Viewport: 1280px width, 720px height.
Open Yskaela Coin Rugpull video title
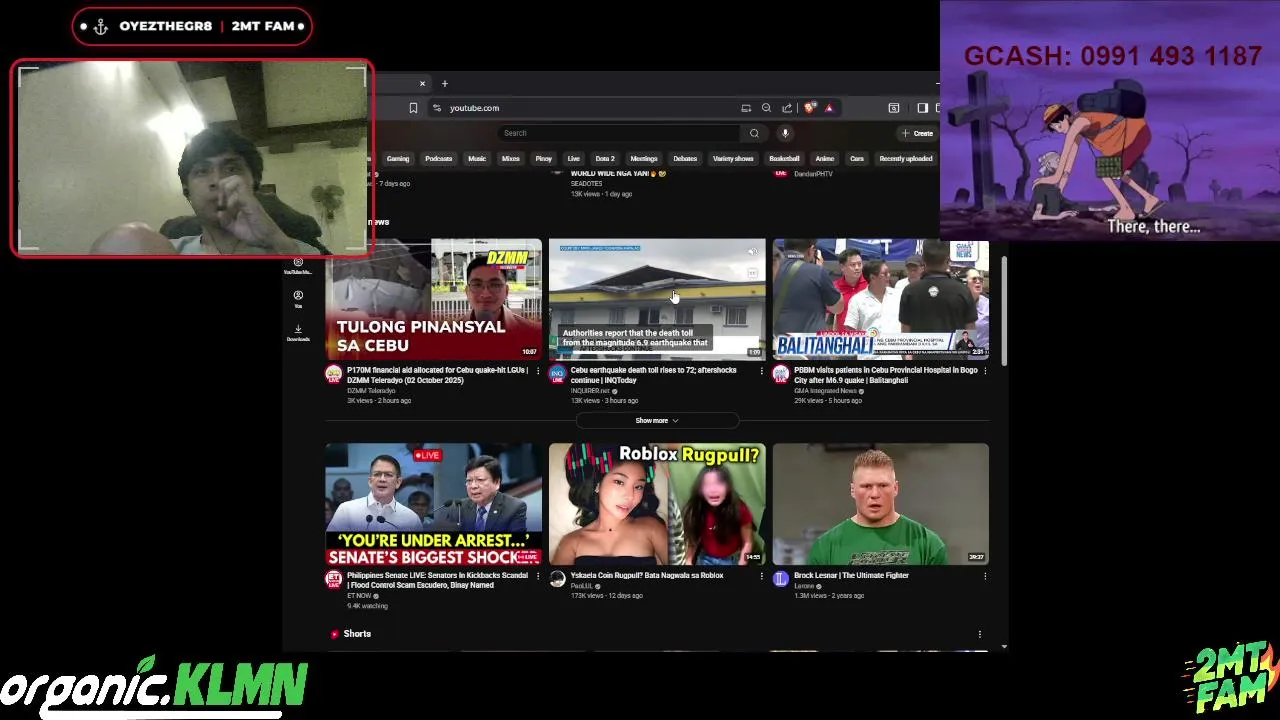tap(647, 576)
